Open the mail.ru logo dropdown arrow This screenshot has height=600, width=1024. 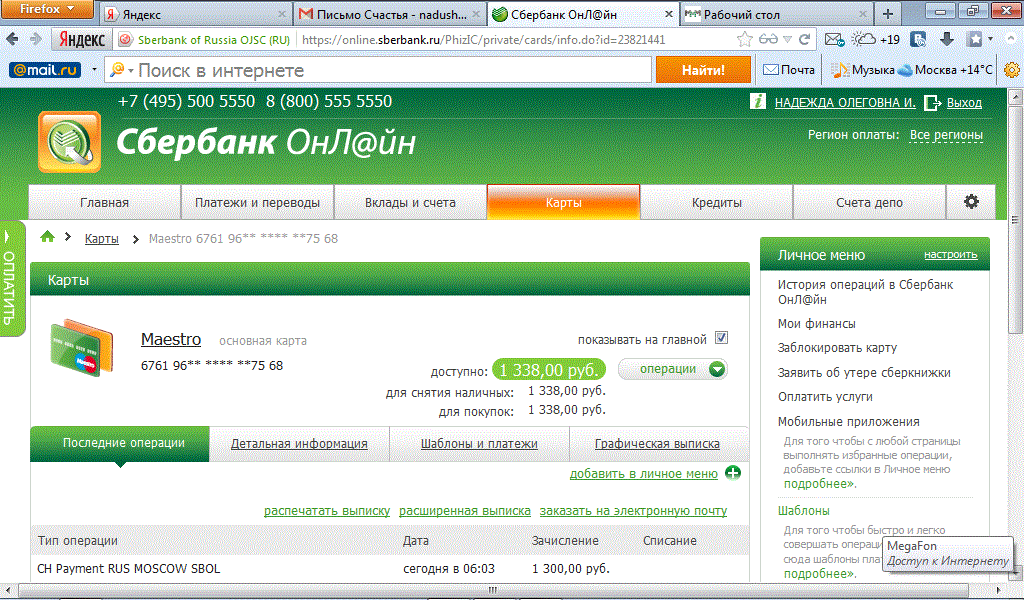pos(94,69)
